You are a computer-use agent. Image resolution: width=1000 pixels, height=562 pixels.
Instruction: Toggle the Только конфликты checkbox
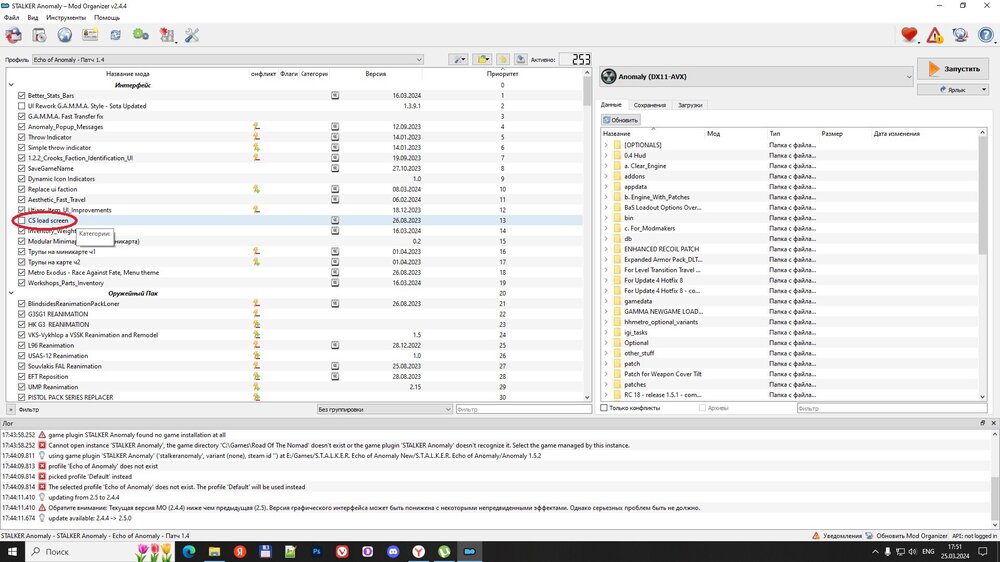[x=604, y=408]
